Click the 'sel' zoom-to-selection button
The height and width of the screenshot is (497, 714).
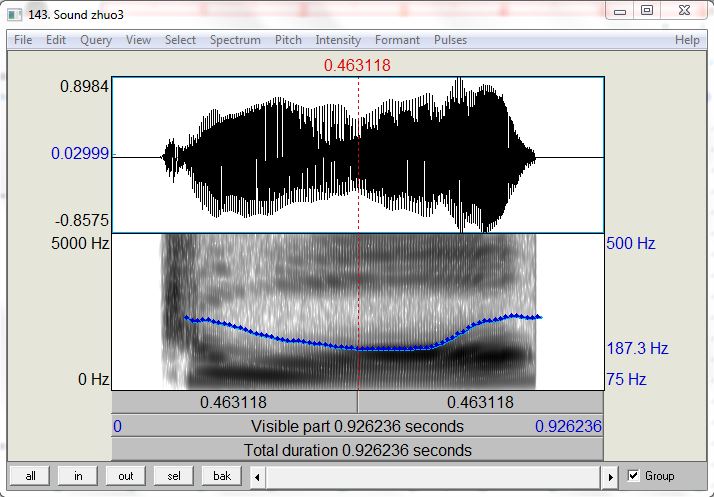pos(174,476)
